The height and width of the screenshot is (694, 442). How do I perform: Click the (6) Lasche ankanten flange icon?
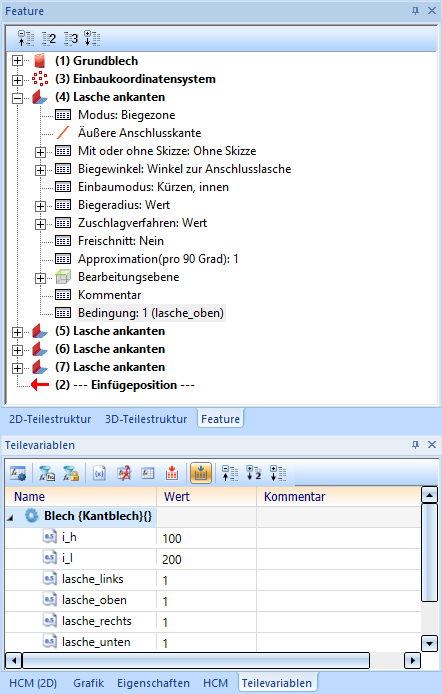[x=40, y=349]
